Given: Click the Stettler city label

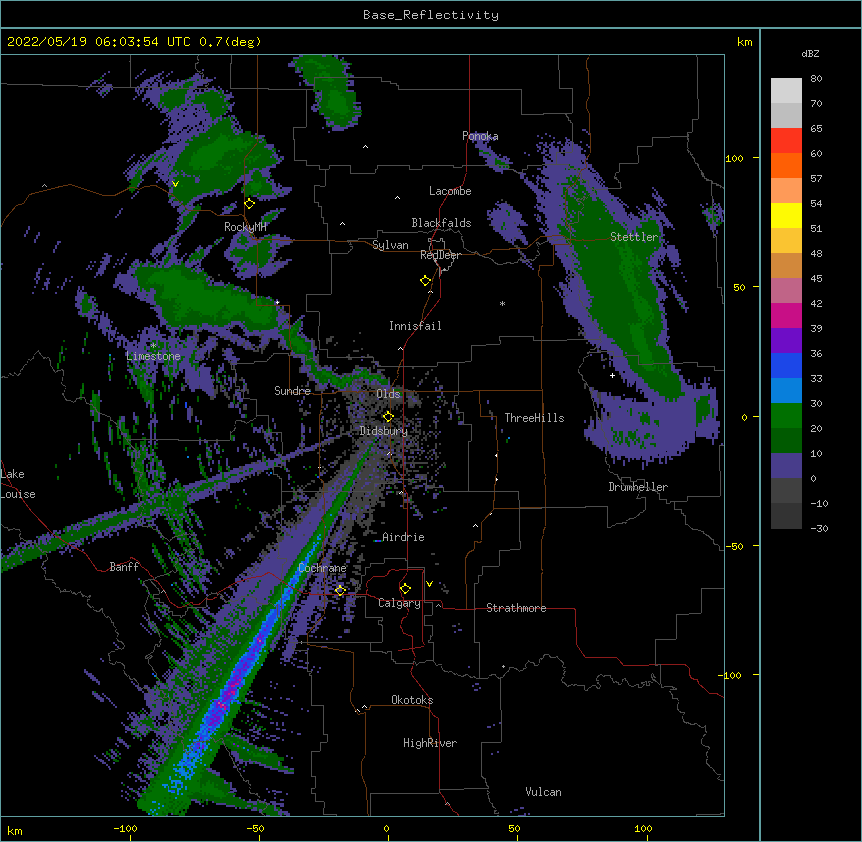Looking at the screenshot, I should pyautogui.click(x=634, y=237).
